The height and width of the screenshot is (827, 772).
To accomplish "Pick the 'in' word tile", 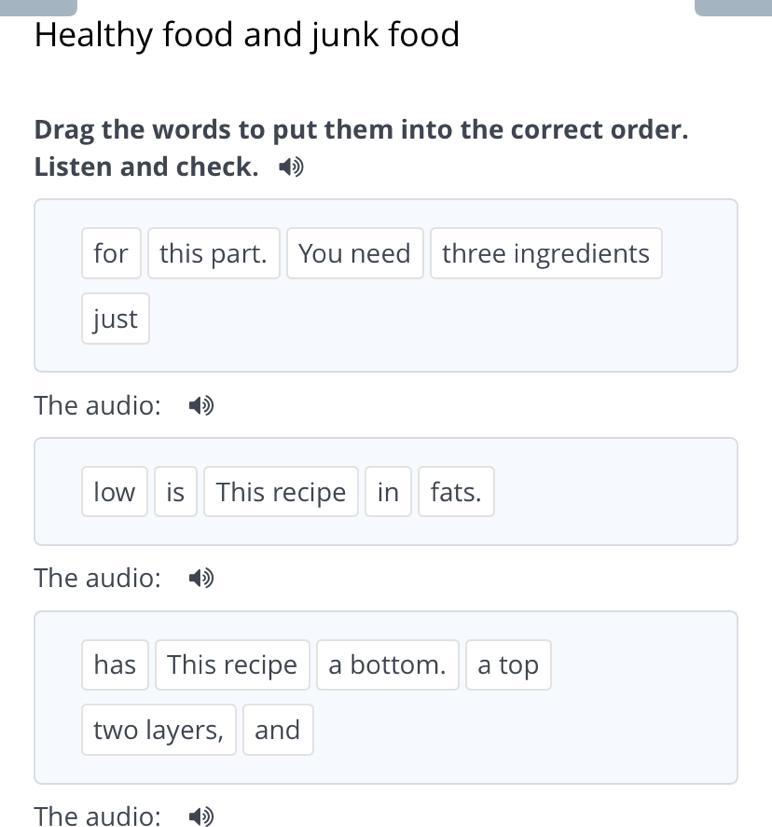I will click(388, 492).
